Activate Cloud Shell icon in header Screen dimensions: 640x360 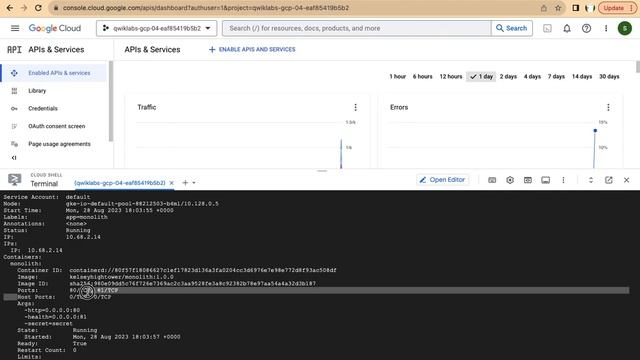click(547, 28)
